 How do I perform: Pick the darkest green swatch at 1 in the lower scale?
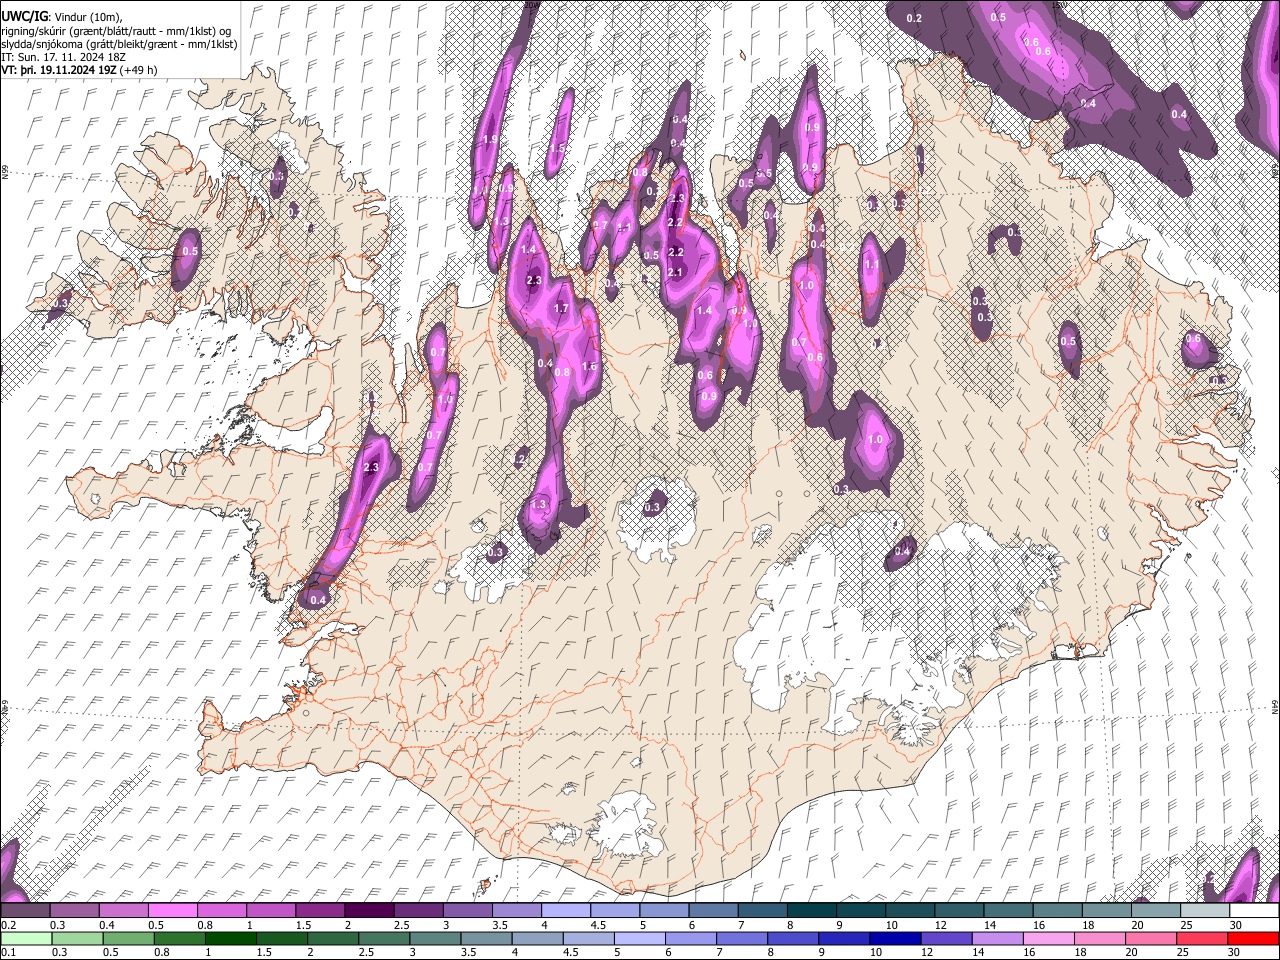(231, 938)
